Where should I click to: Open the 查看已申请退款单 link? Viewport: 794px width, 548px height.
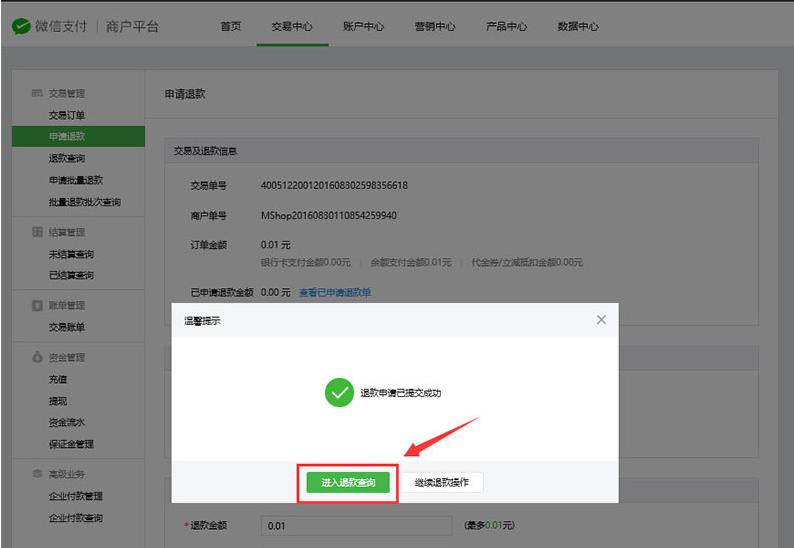tap(335, 293)
